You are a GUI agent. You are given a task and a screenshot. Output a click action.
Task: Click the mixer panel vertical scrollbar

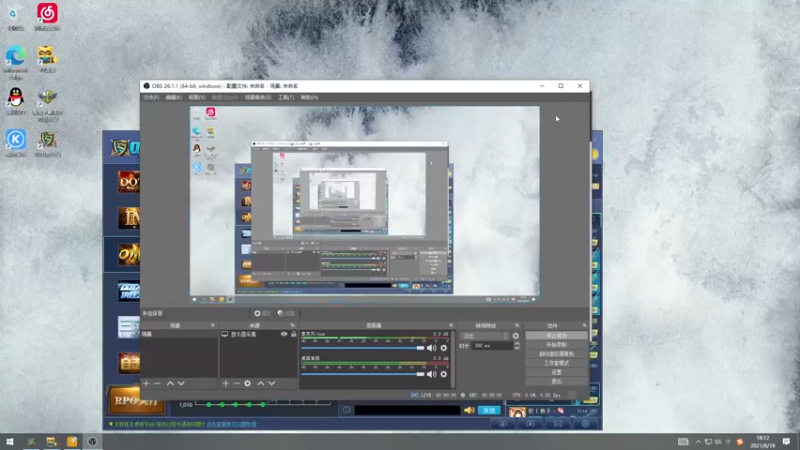pyautogui.click(x=453, y=359)
